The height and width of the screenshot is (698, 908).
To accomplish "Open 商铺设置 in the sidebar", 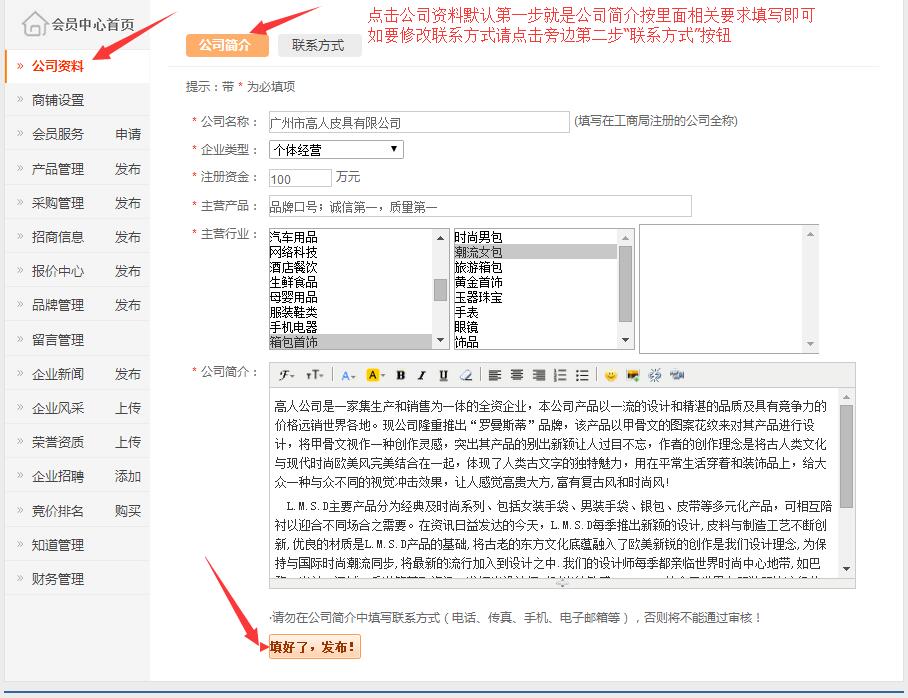I will pos(58,100).
